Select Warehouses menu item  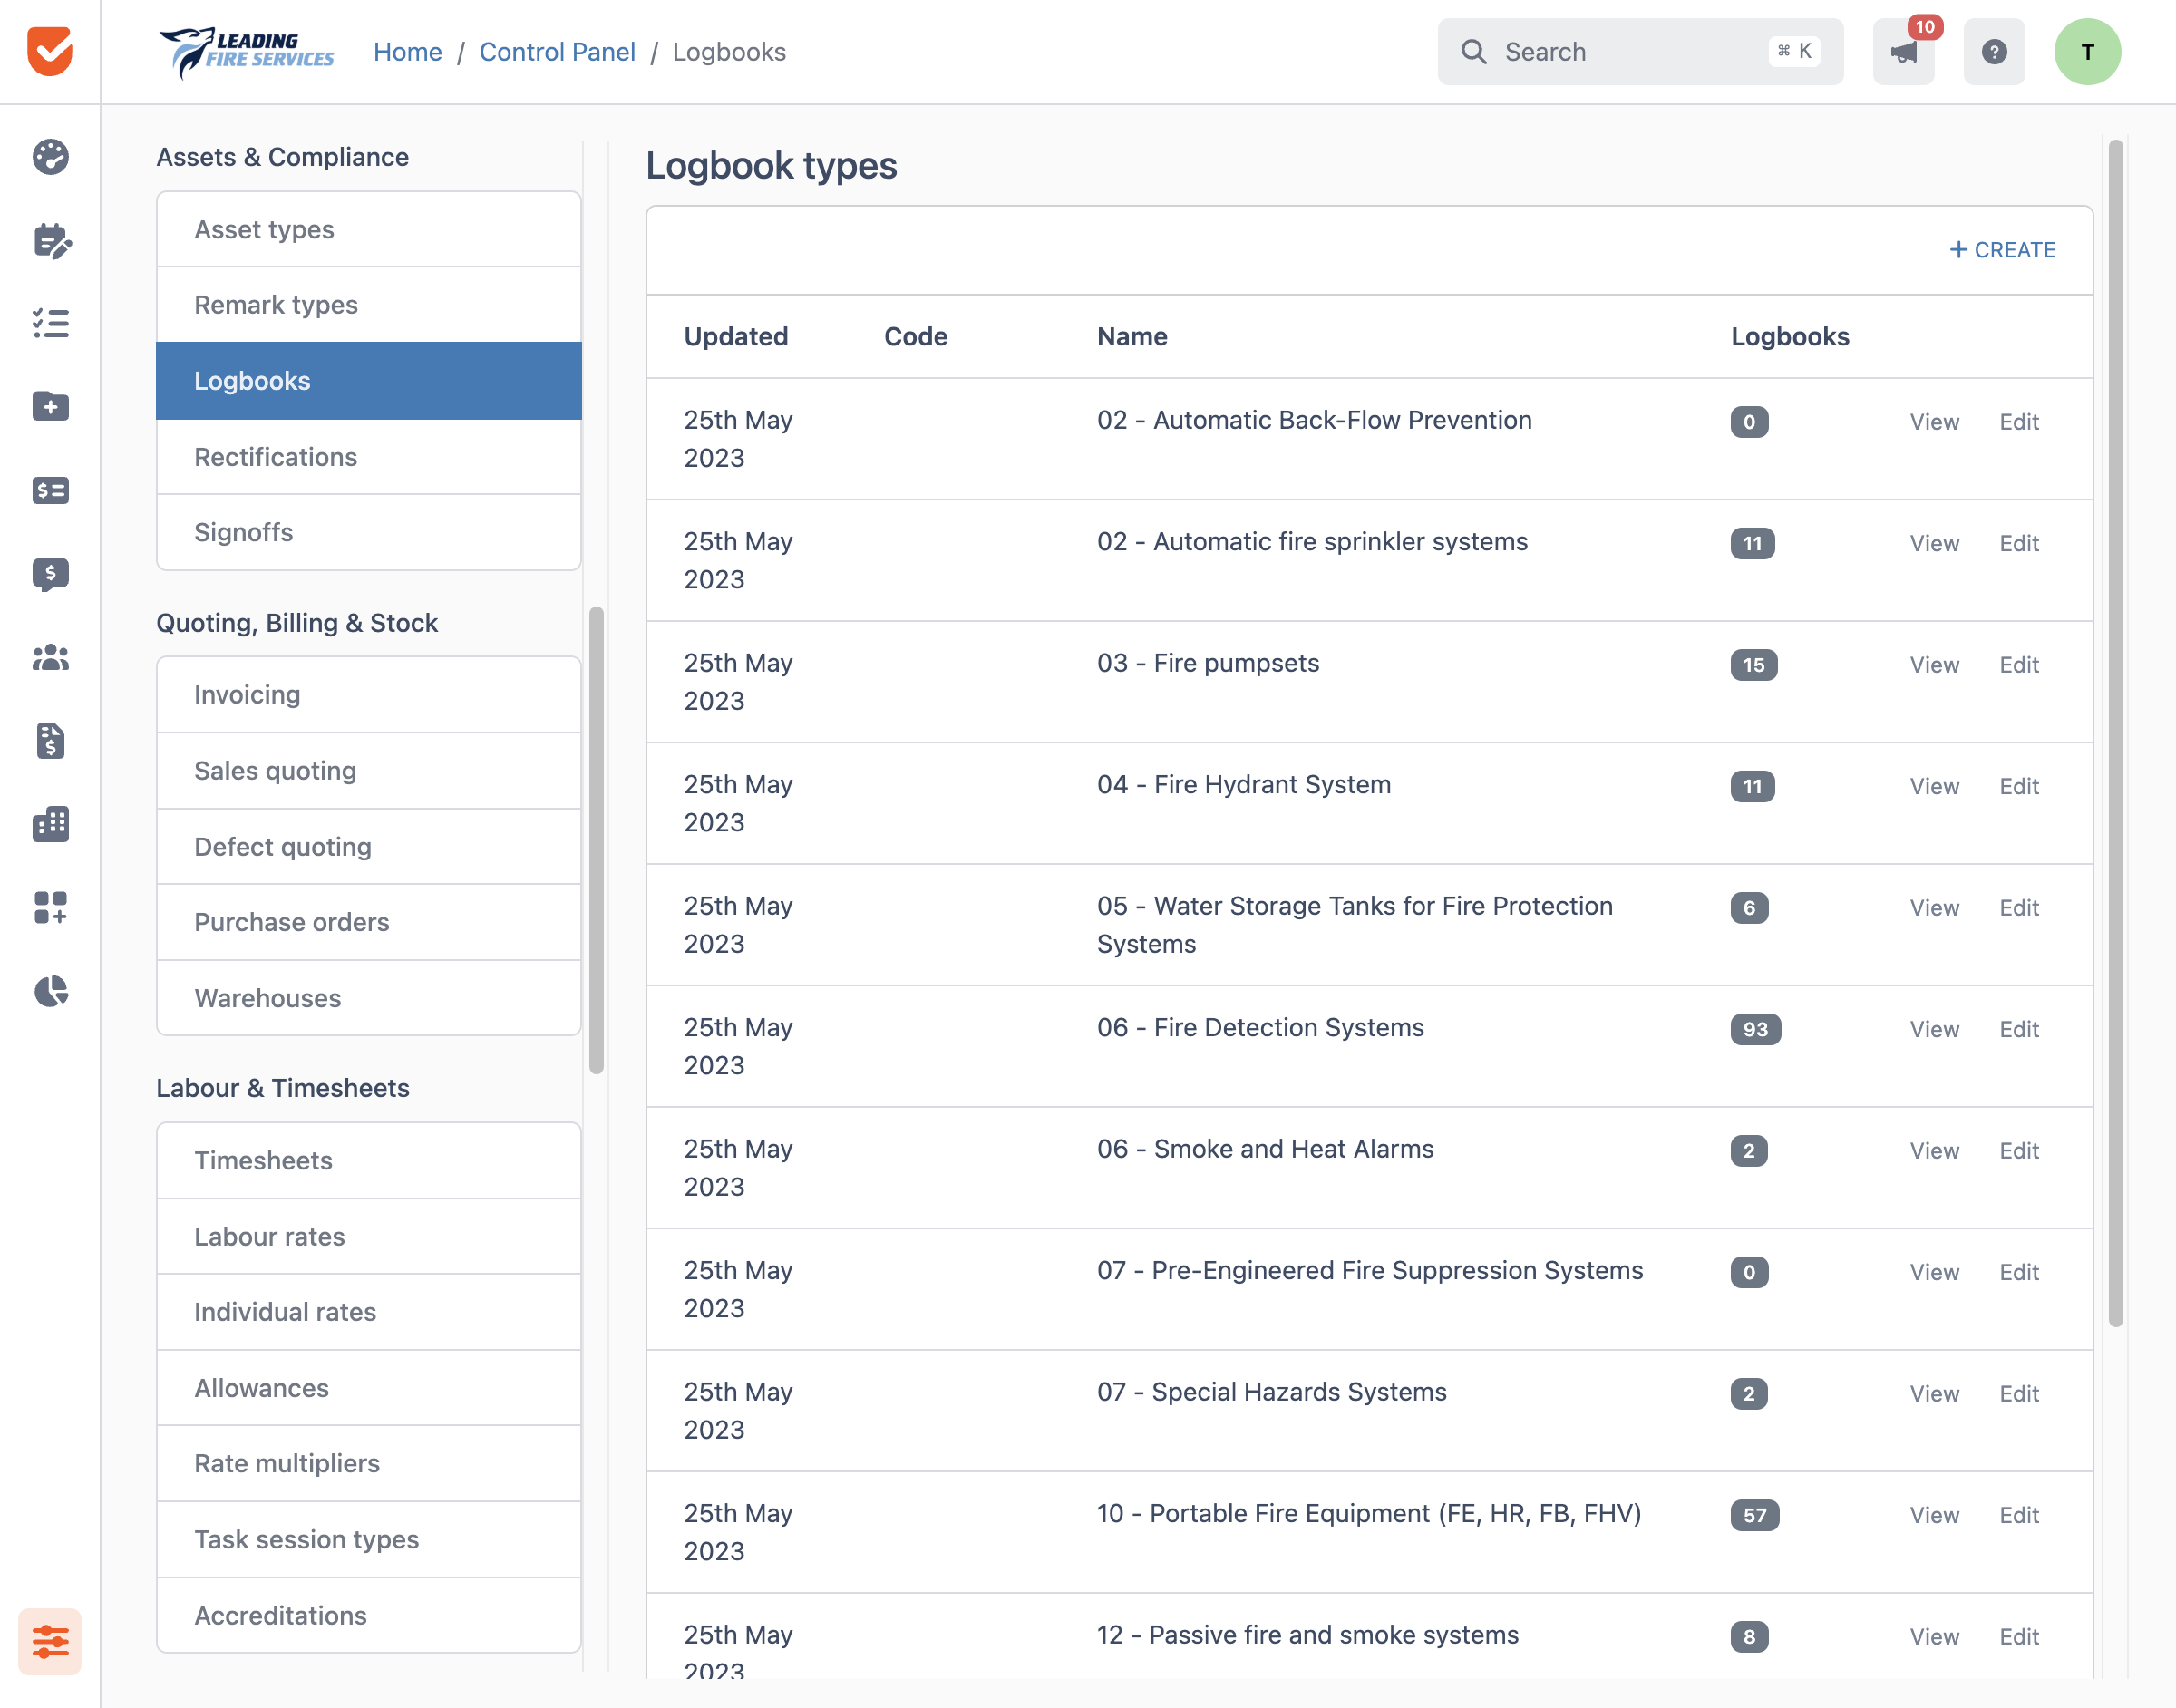[x=369, y=998]
